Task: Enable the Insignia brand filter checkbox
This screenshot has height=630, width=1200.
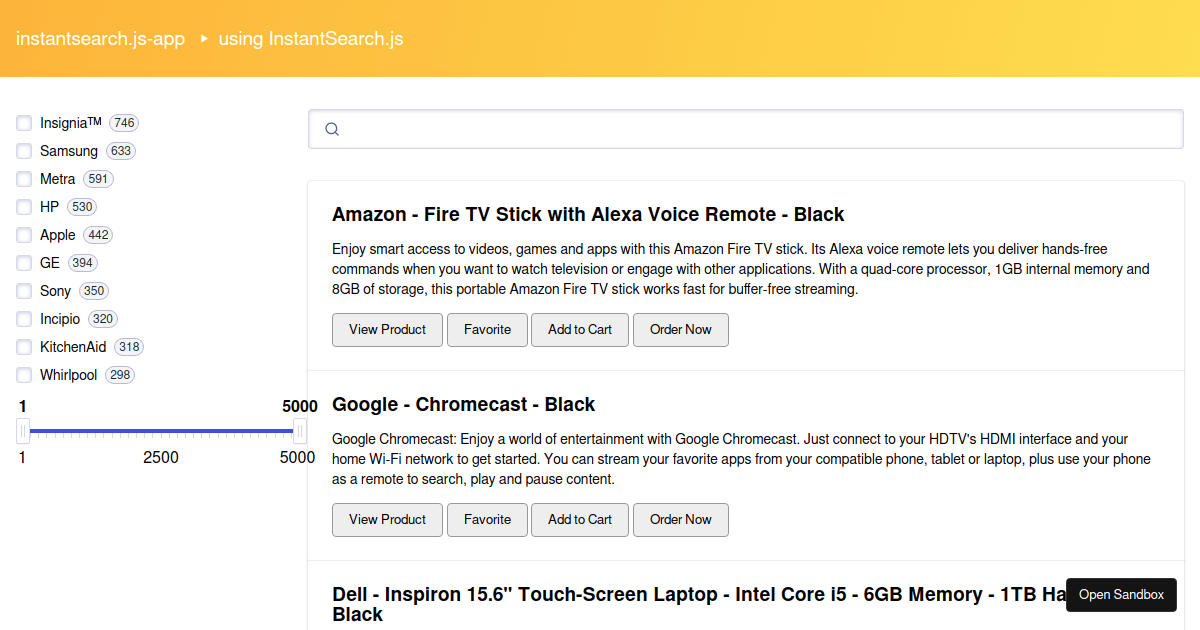Action: coord(23,122)
